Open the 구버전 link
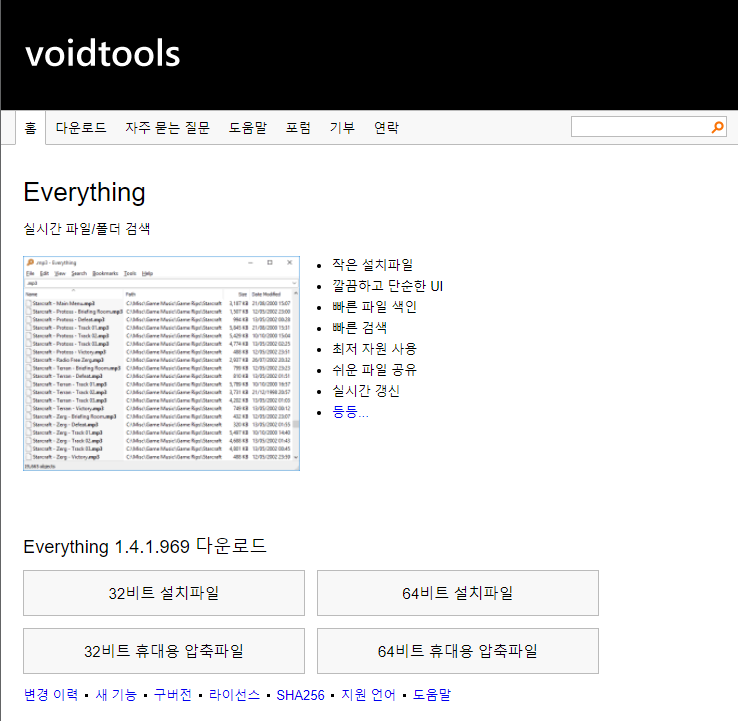The image size is (738, 721). coord(173,695)
